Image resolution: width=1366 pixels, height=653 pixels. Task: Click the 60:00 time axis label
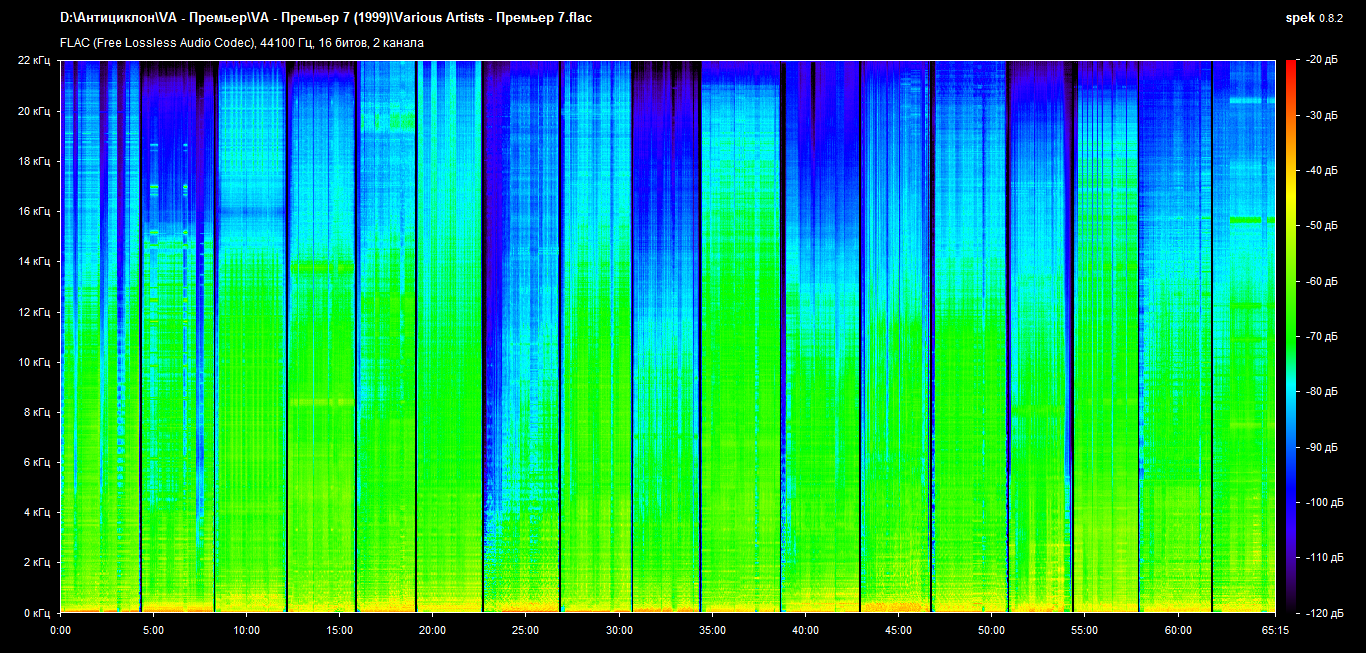[1177, 630]
